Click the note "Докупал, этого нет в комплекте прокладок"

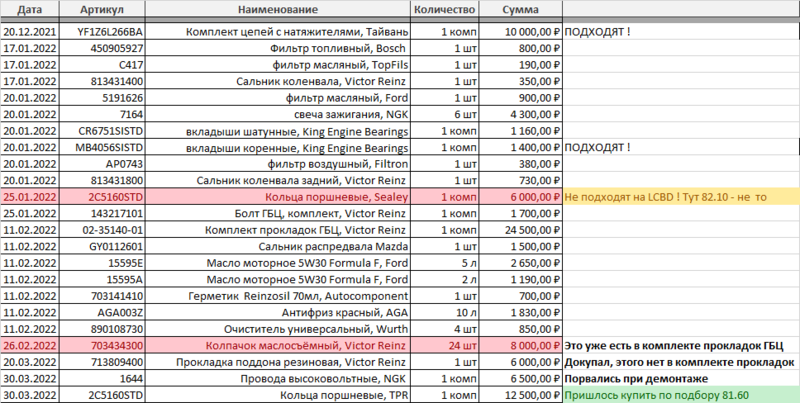tap(680, 360)
